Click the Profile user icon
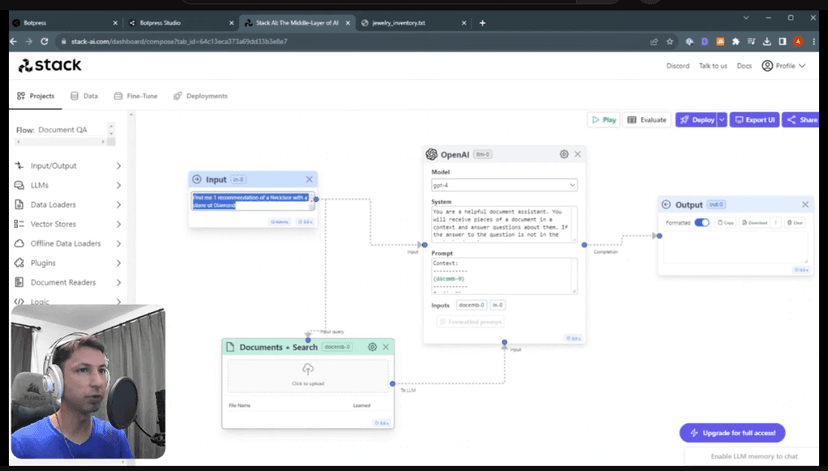828x471 pixels. point(767,66)
